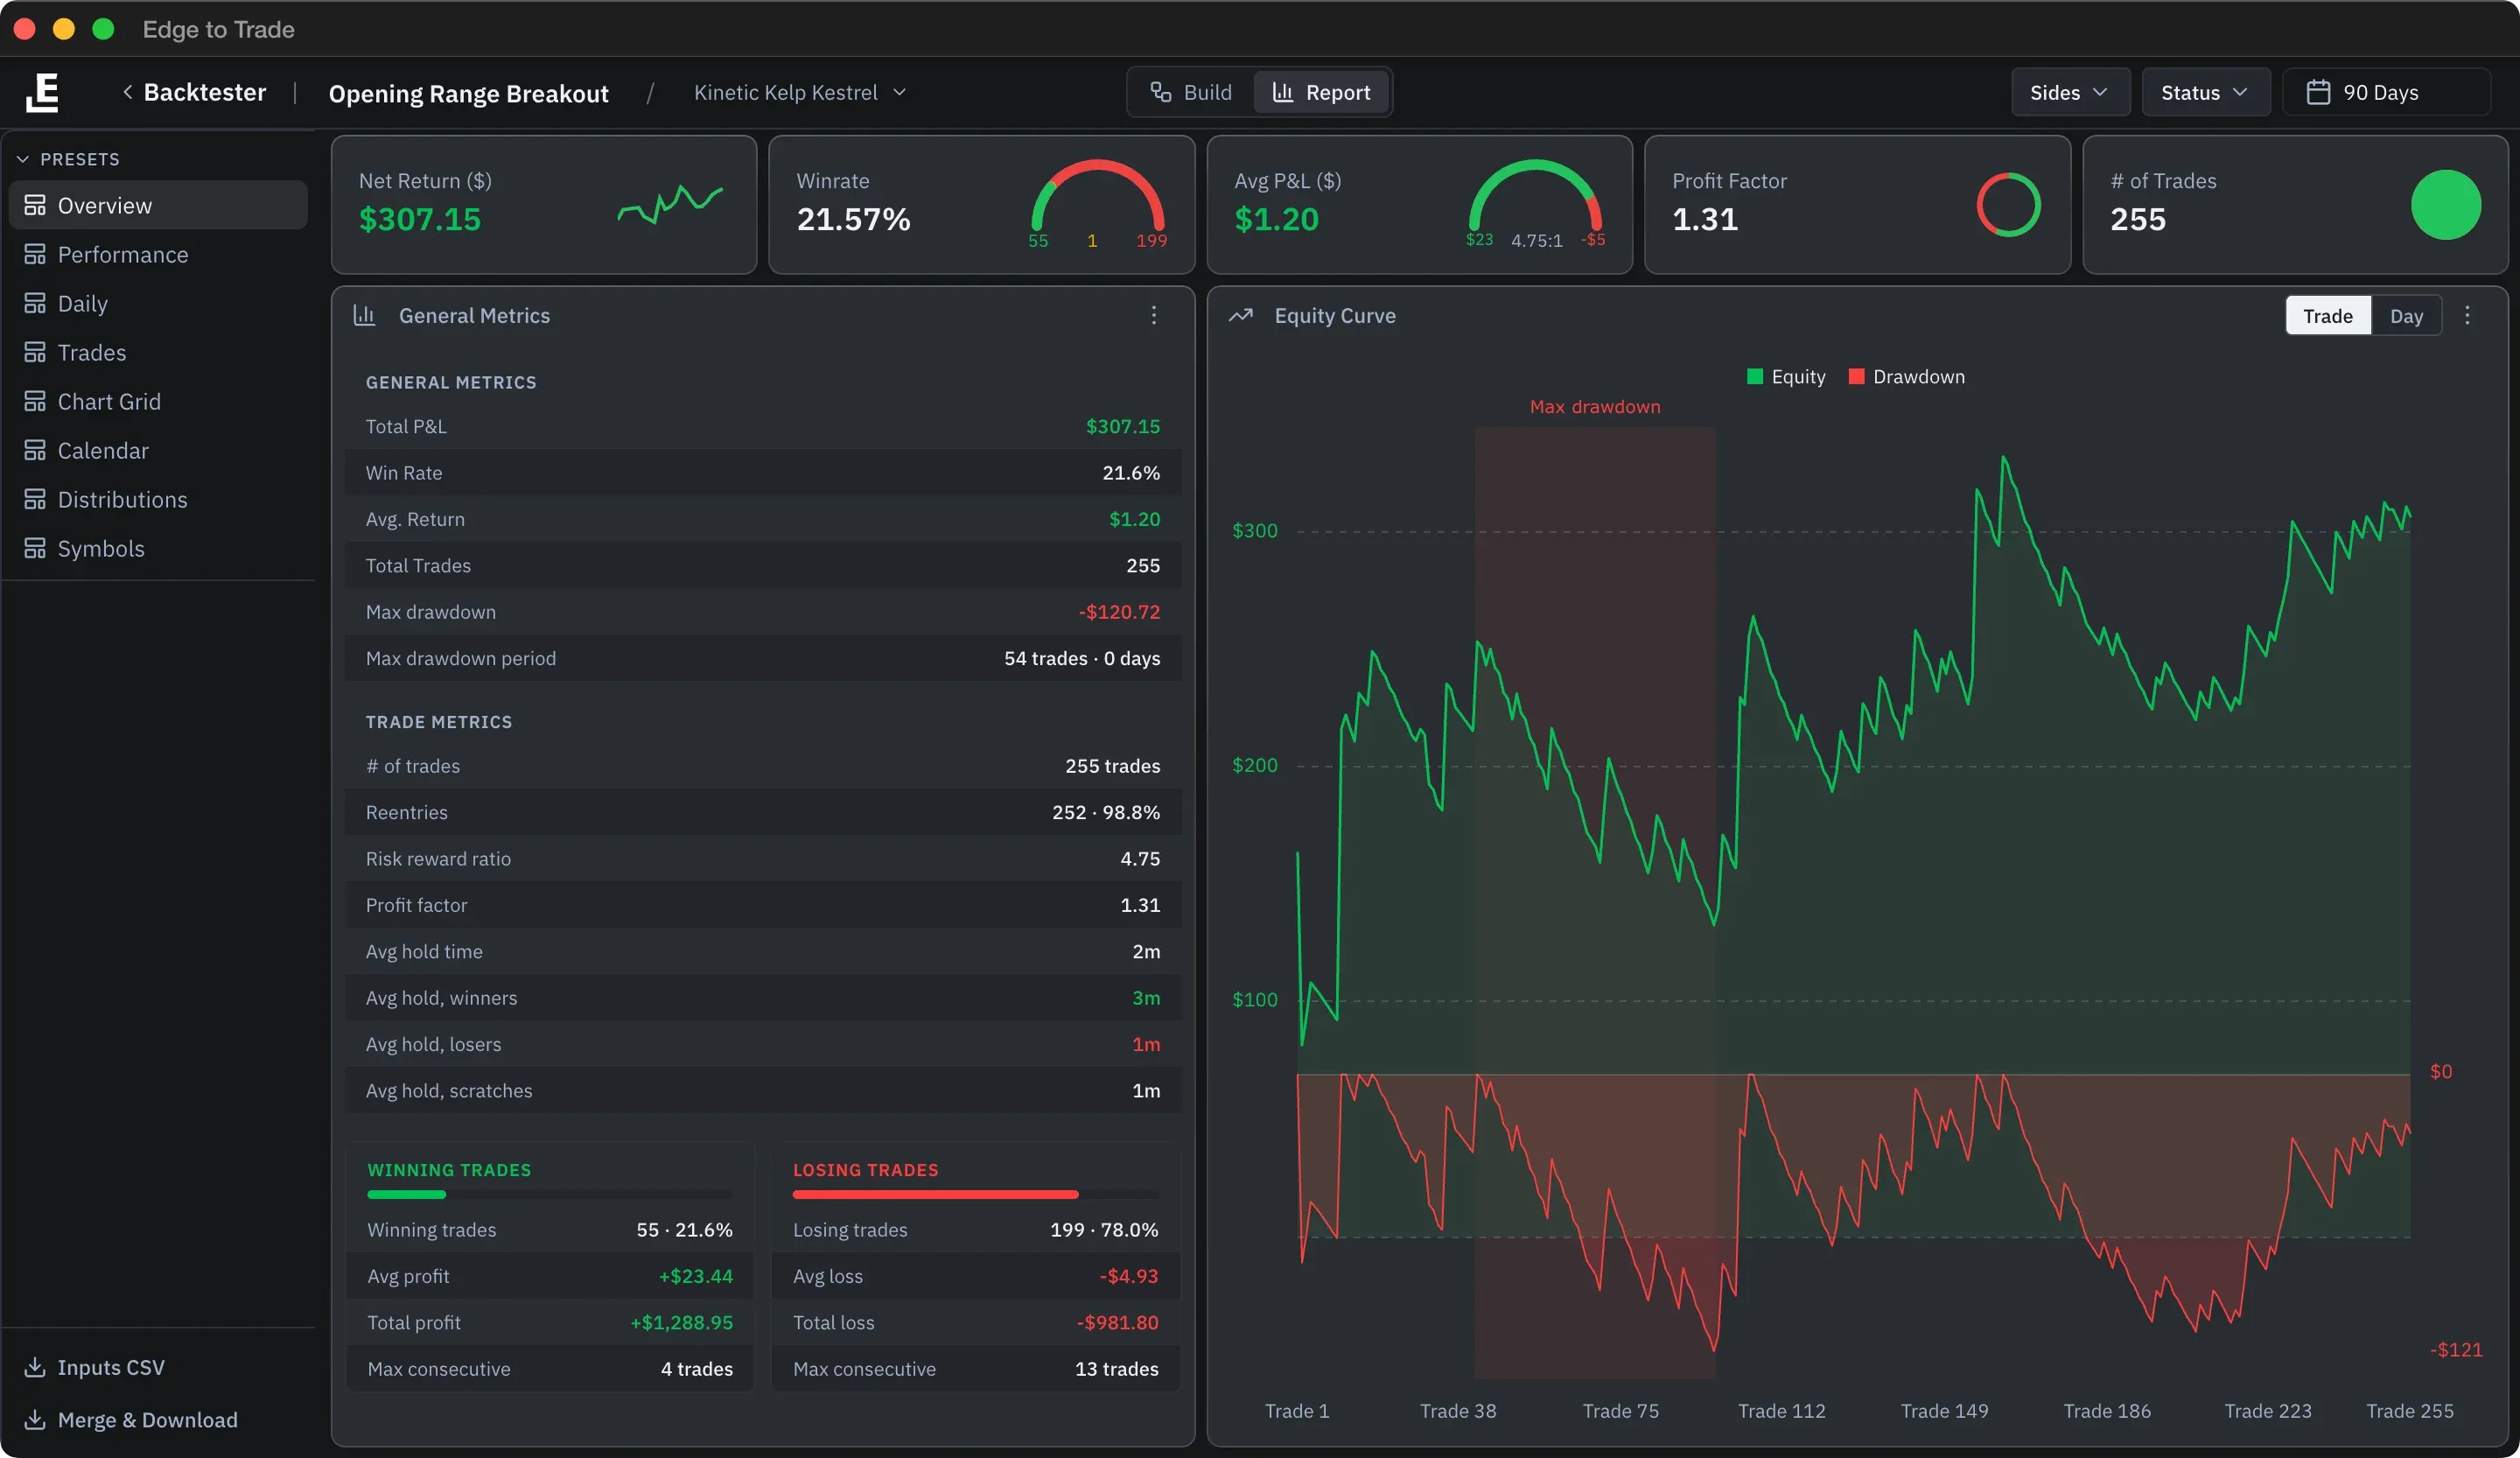Viewport: 2520px width, 1458px height.
Task: Switch Equity Curve to Trade view
Action: click(x=2327, y=315)
